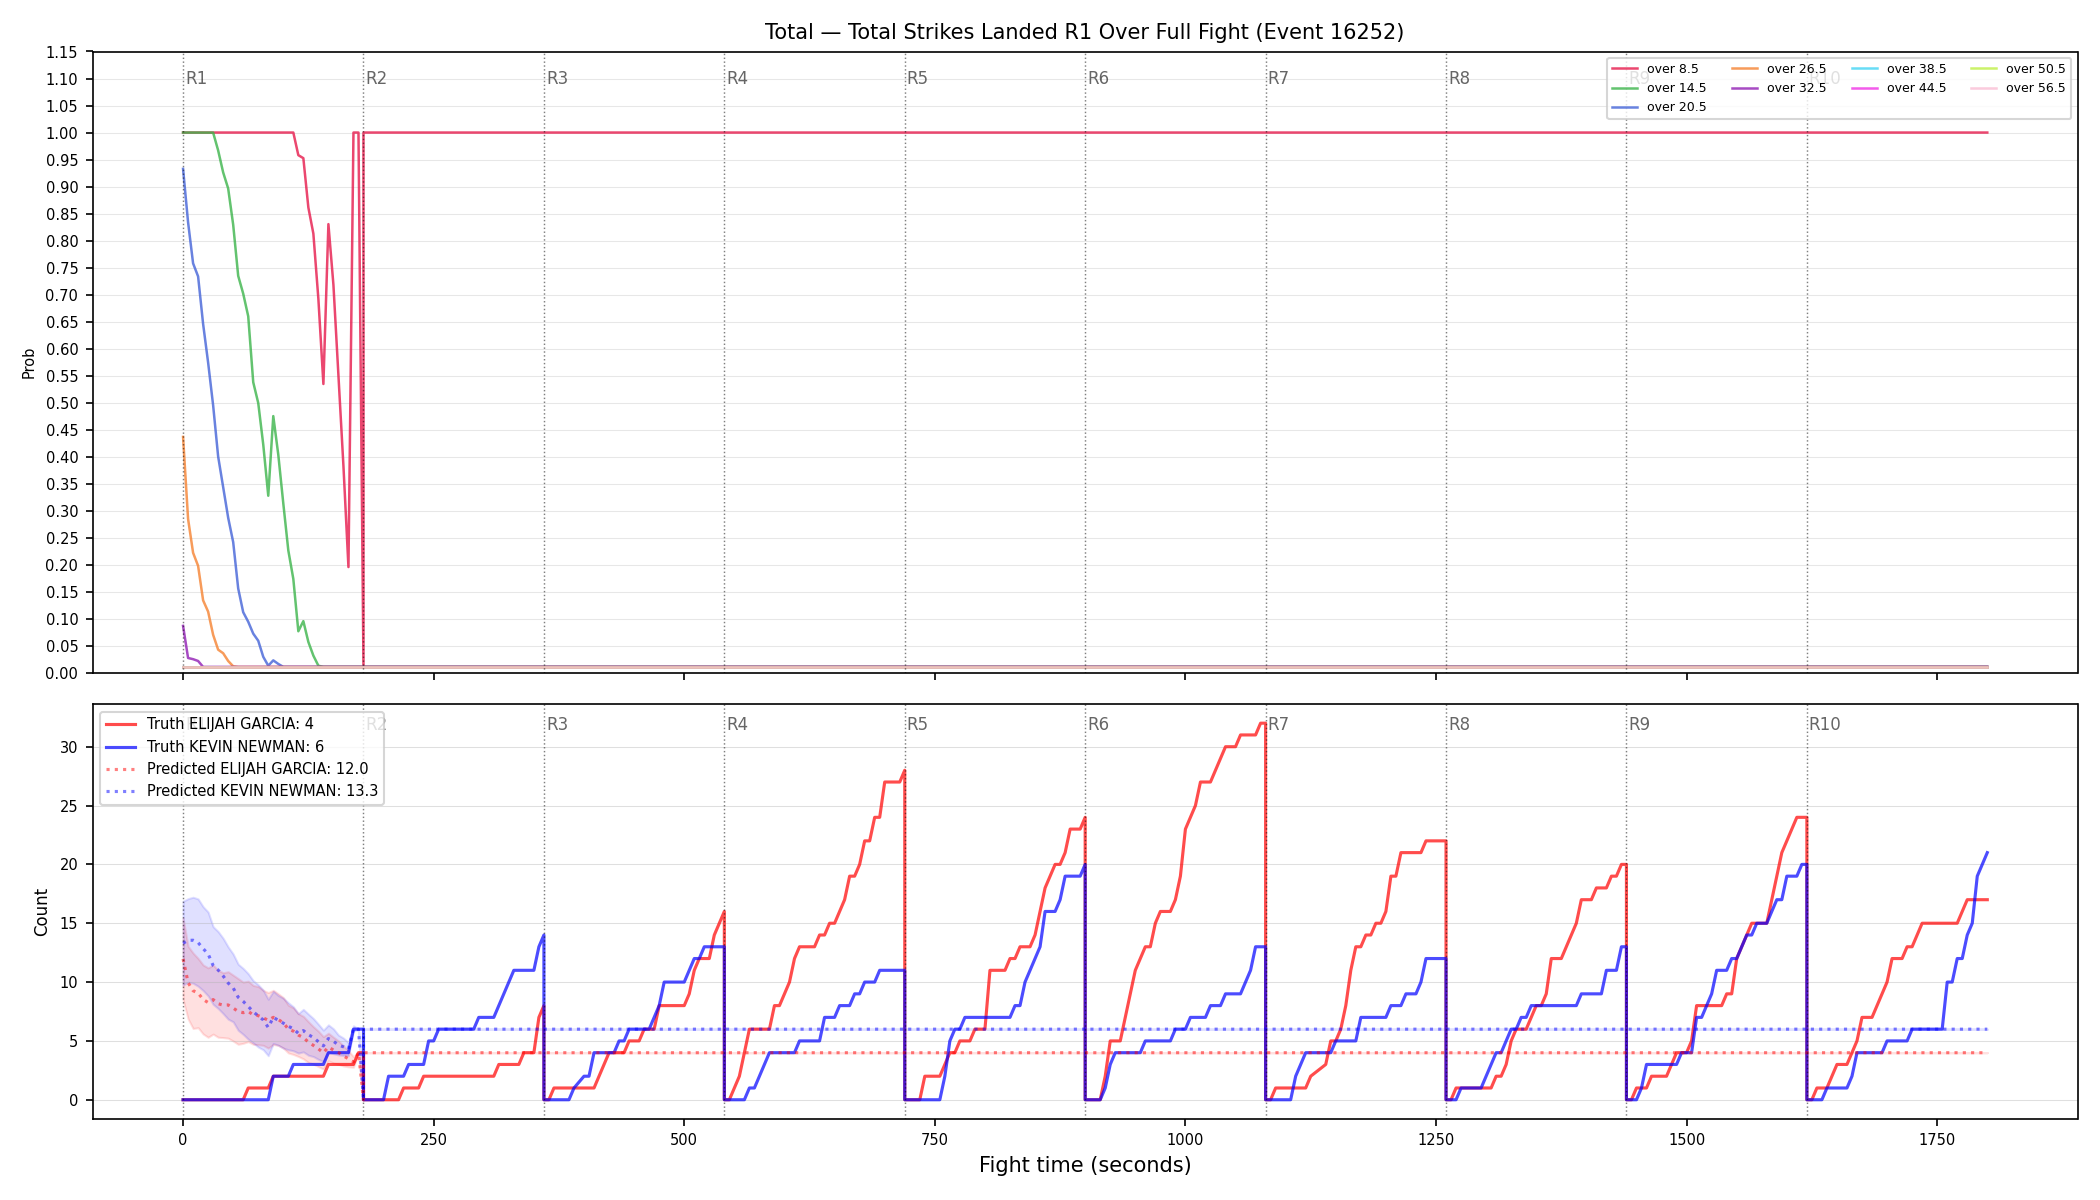This screenshot has height=1200, width=2100.
Task: Click the R3 round marker in the probability chart
Action: coord(557,78)
